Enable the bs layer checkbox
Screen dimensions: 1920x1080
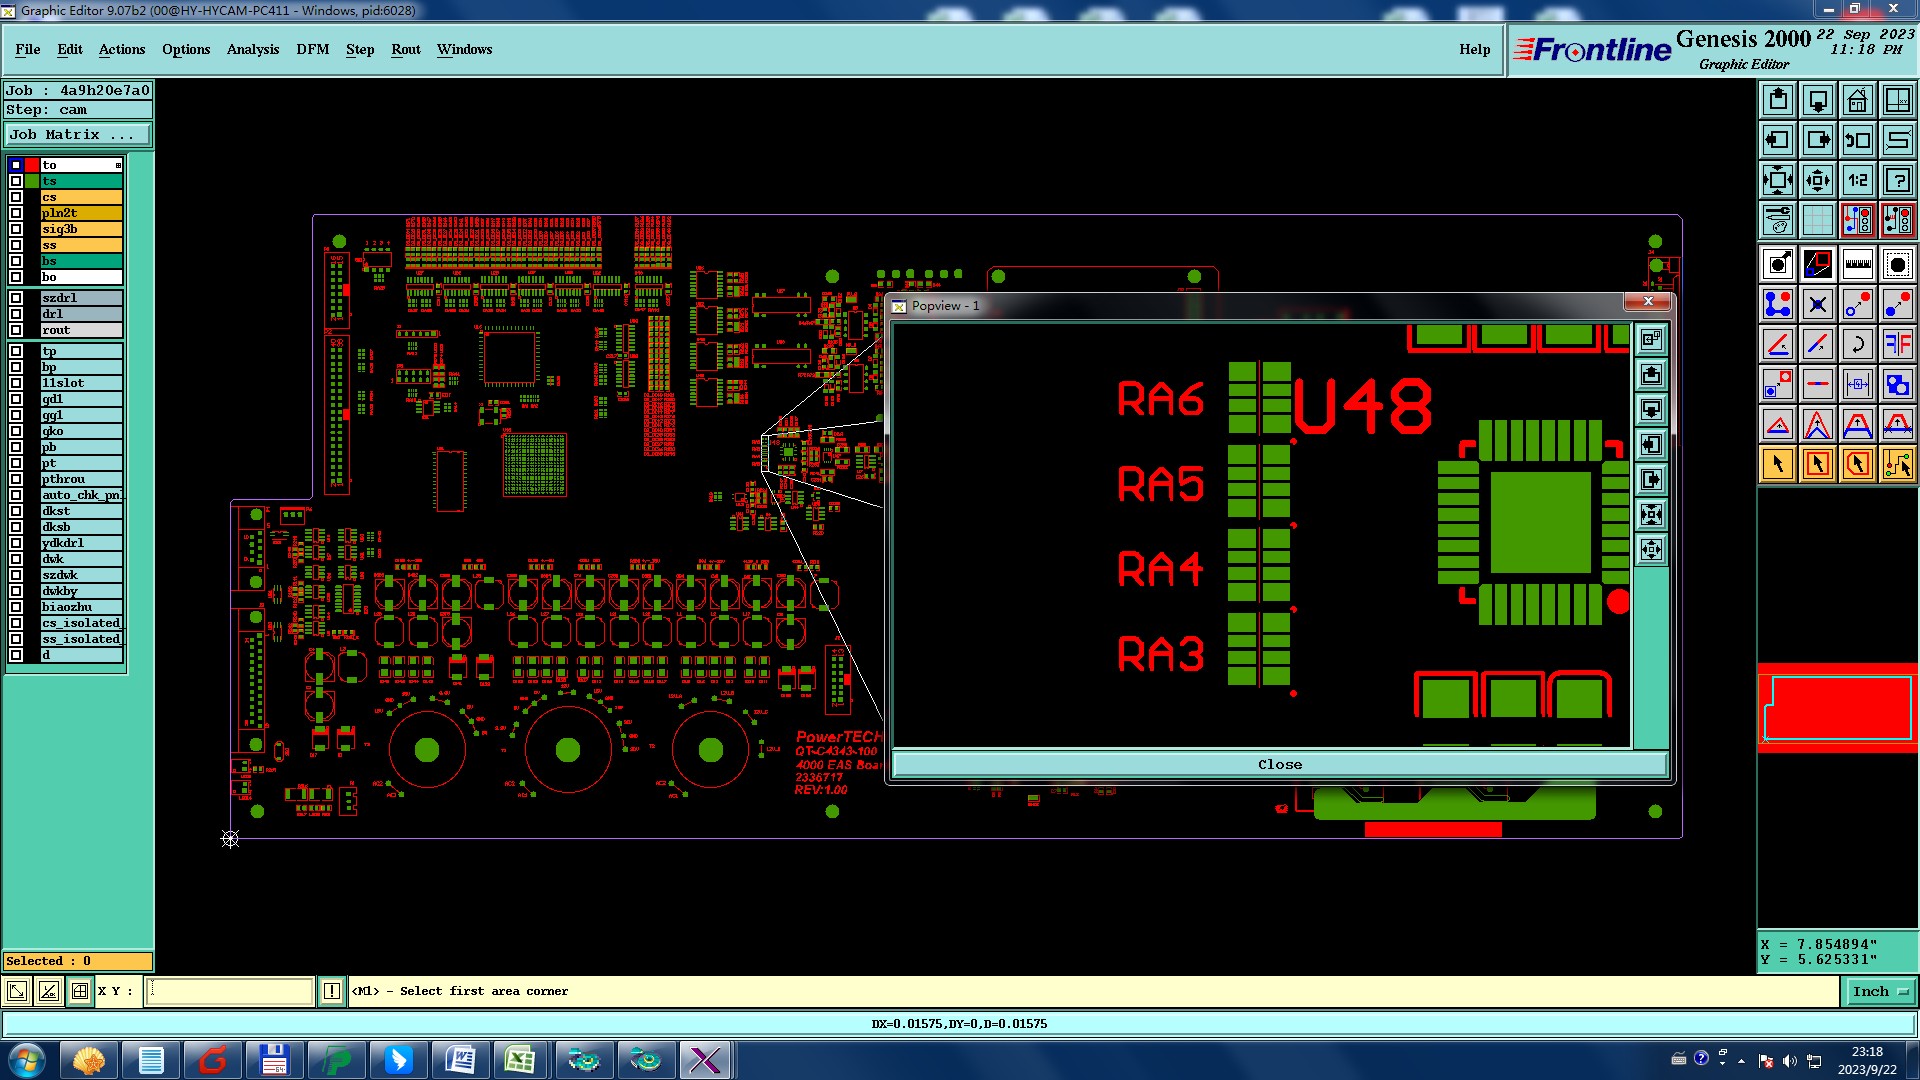click(16, 261)
